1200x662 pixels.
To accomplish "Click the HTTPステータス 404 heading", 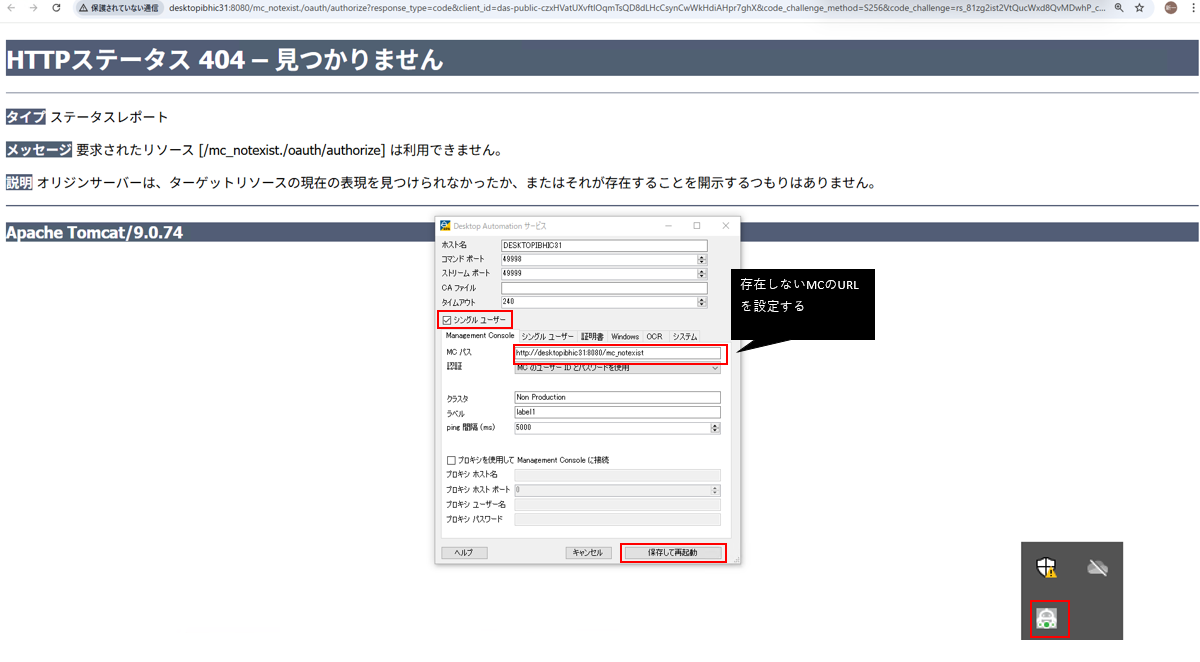I will pos(225,59).
